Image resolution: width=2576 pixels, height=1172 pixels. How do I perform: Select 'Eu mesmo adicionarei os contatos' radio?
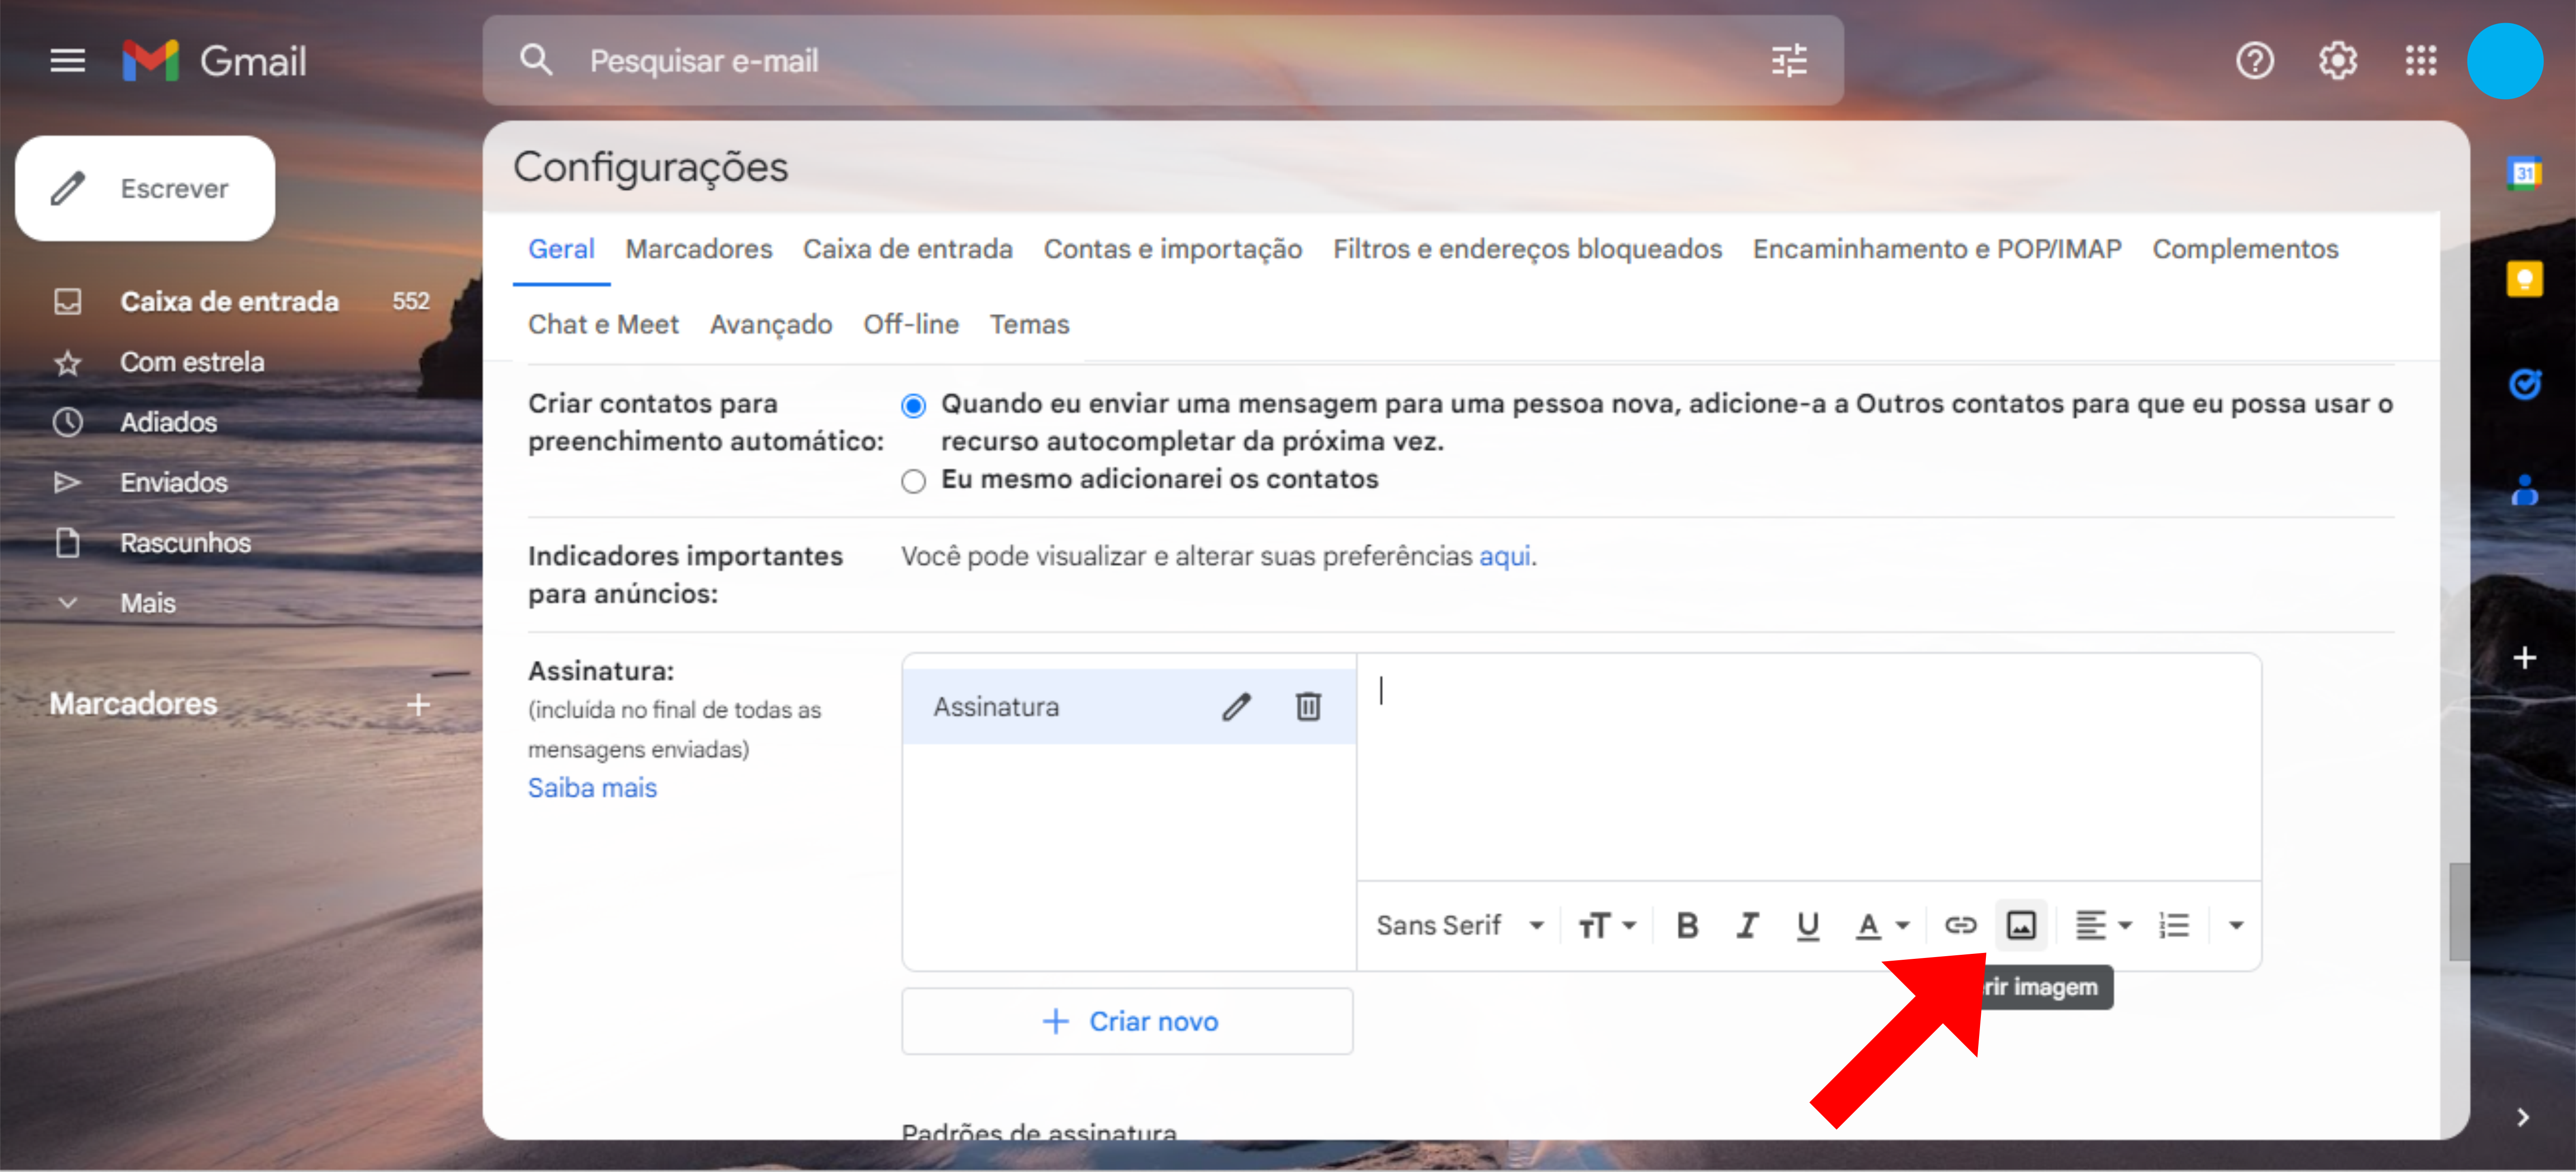913,481
